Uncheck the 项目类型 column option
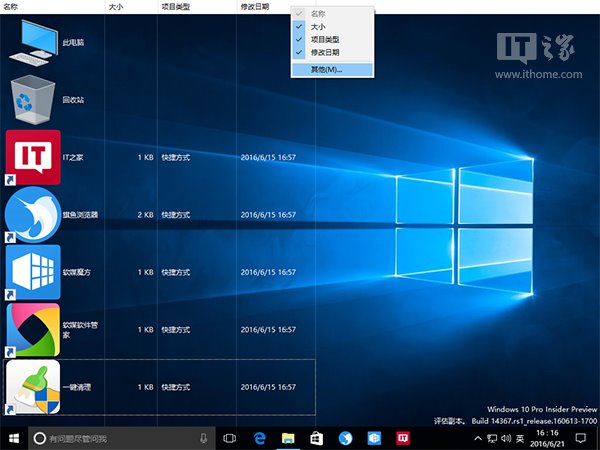Image resolution: width=600 pixels, height=450 pixels. click(x=324, y=40)
